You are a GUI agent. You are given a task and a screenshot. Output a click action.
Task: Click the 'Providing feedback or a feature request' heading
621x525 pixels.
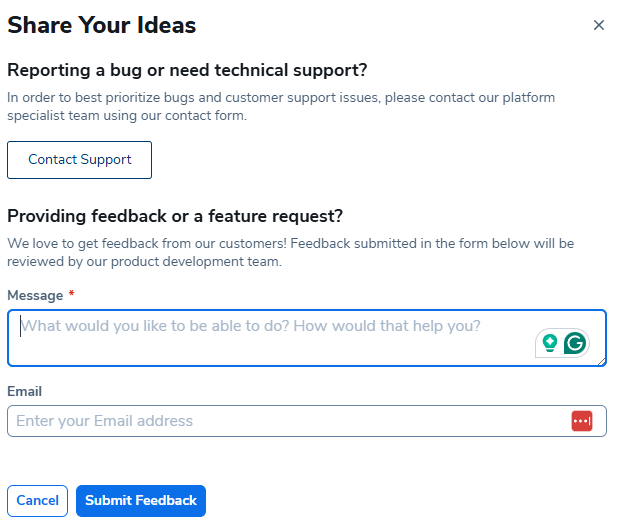coord(175,216)
